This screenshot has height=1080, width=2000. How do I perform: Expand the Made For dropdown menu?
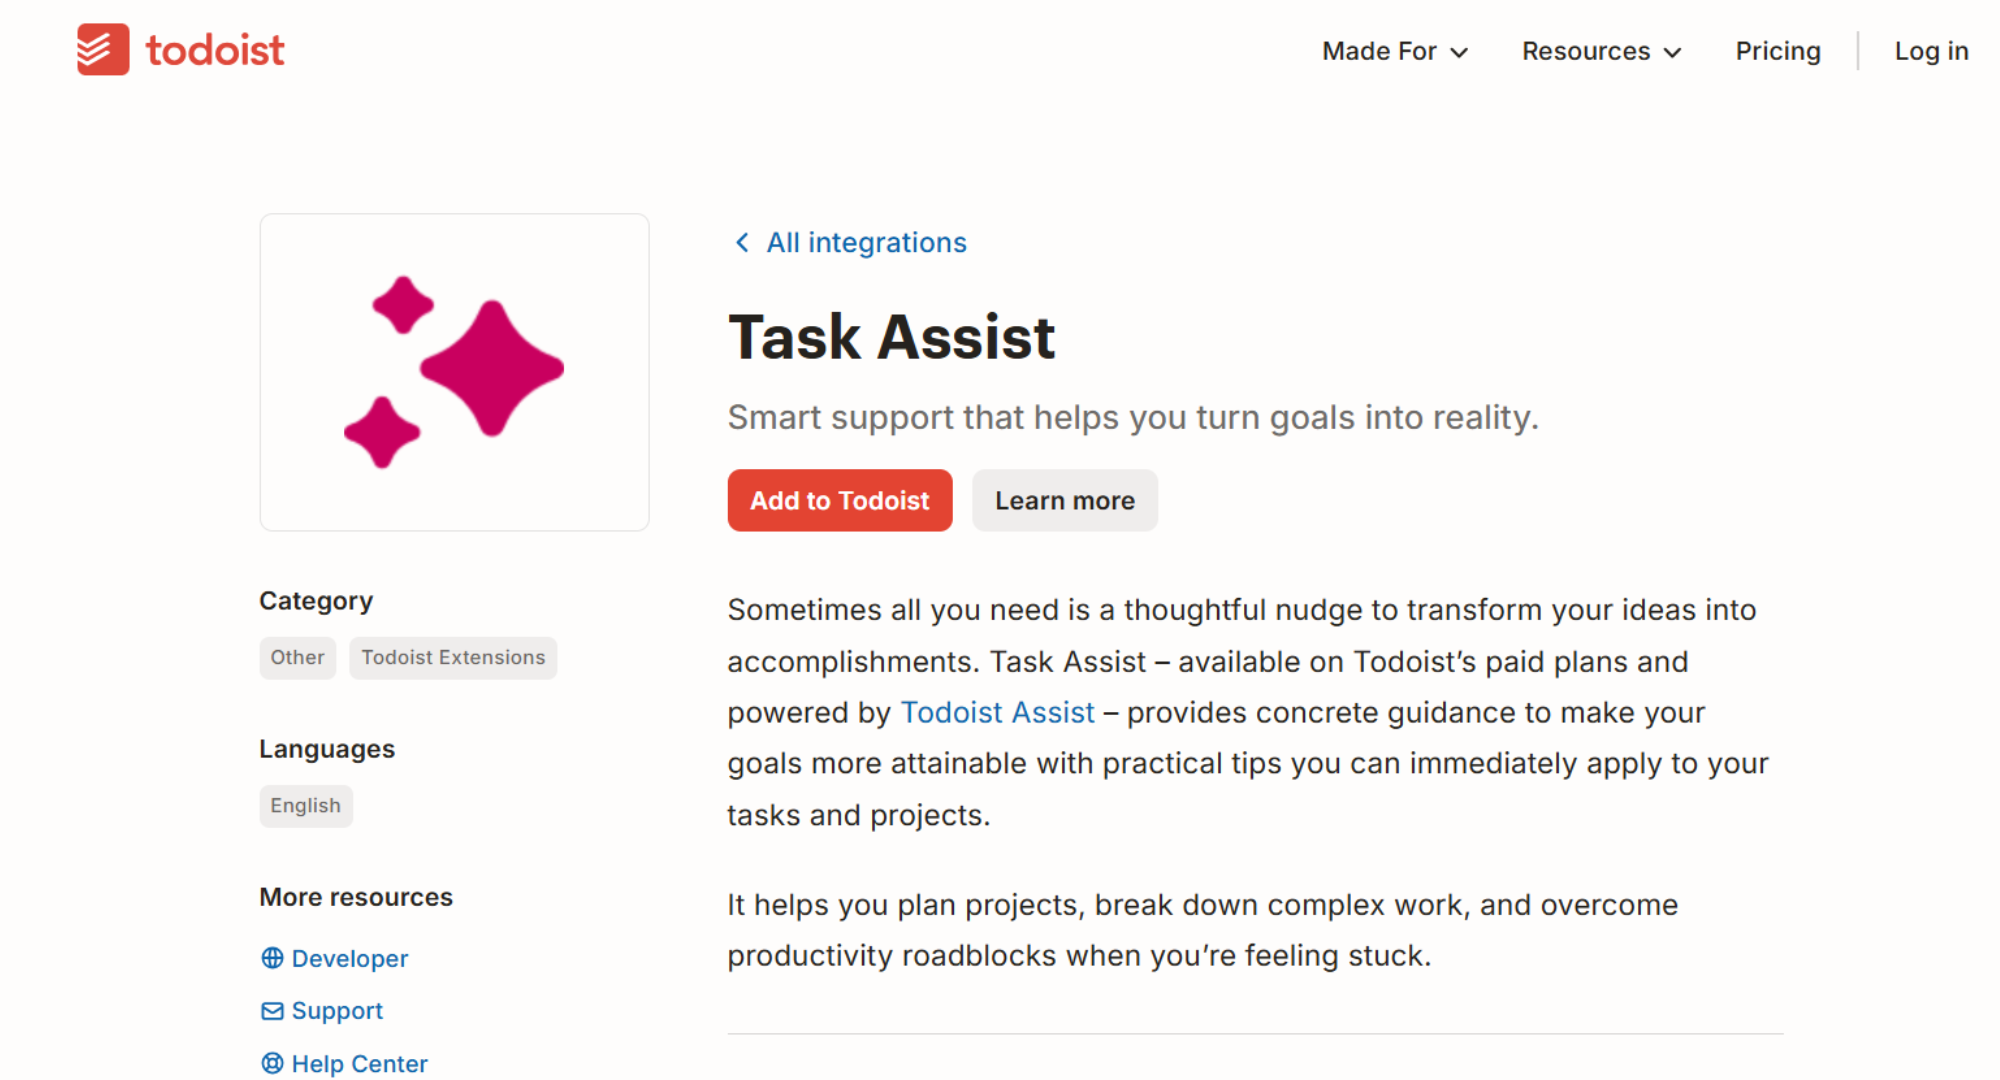point(1394,51)
